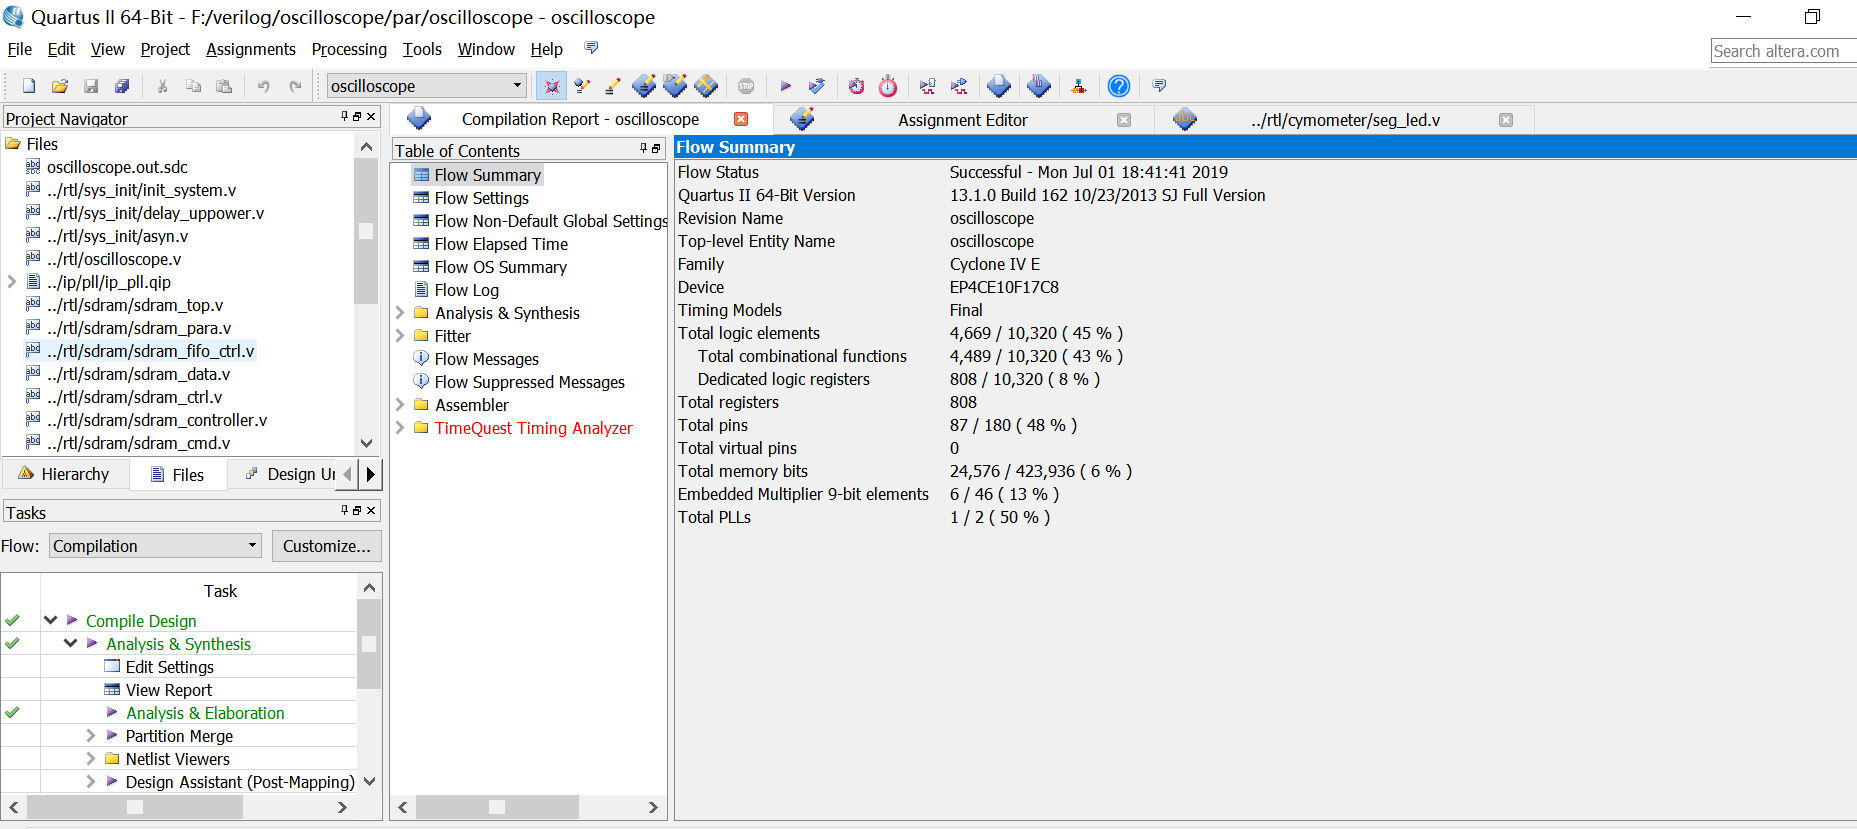Click the speech bubble icon at the toolbar's right end

click(1159, 86)
